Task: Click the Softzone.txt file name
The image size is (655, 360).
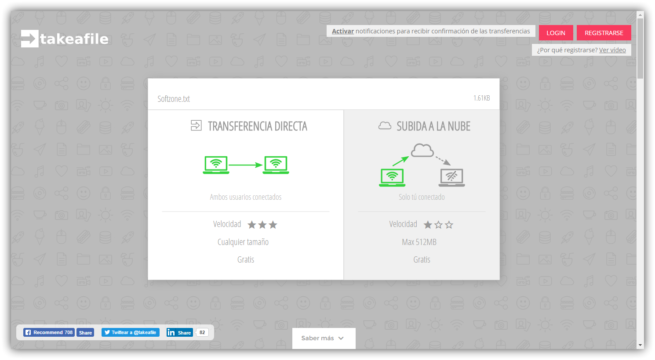Action: point(173,99)
